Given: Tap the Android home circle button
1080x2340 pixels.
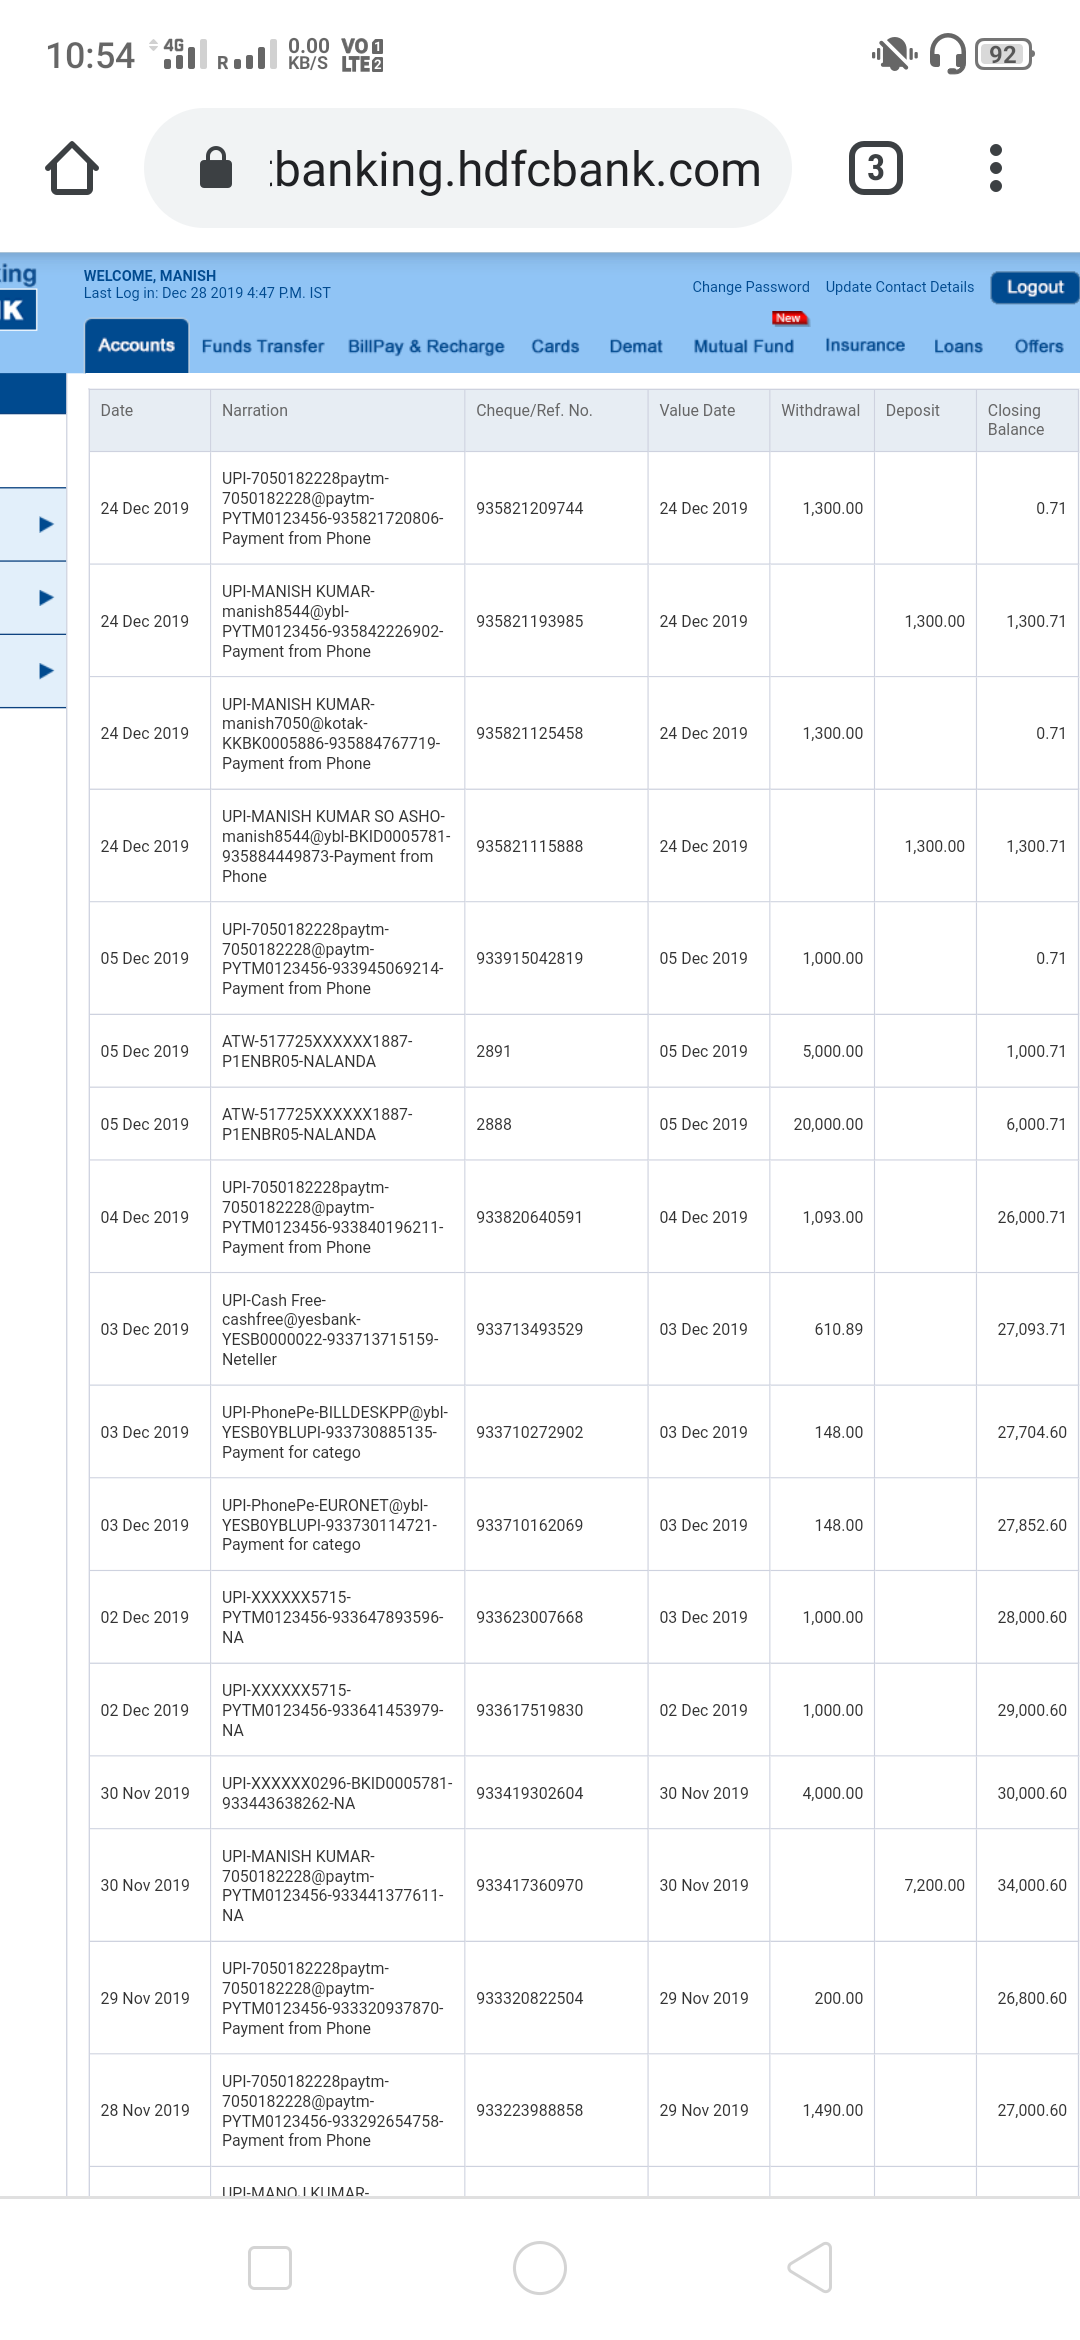Looking at the screenshot, I should [540, 2268].
